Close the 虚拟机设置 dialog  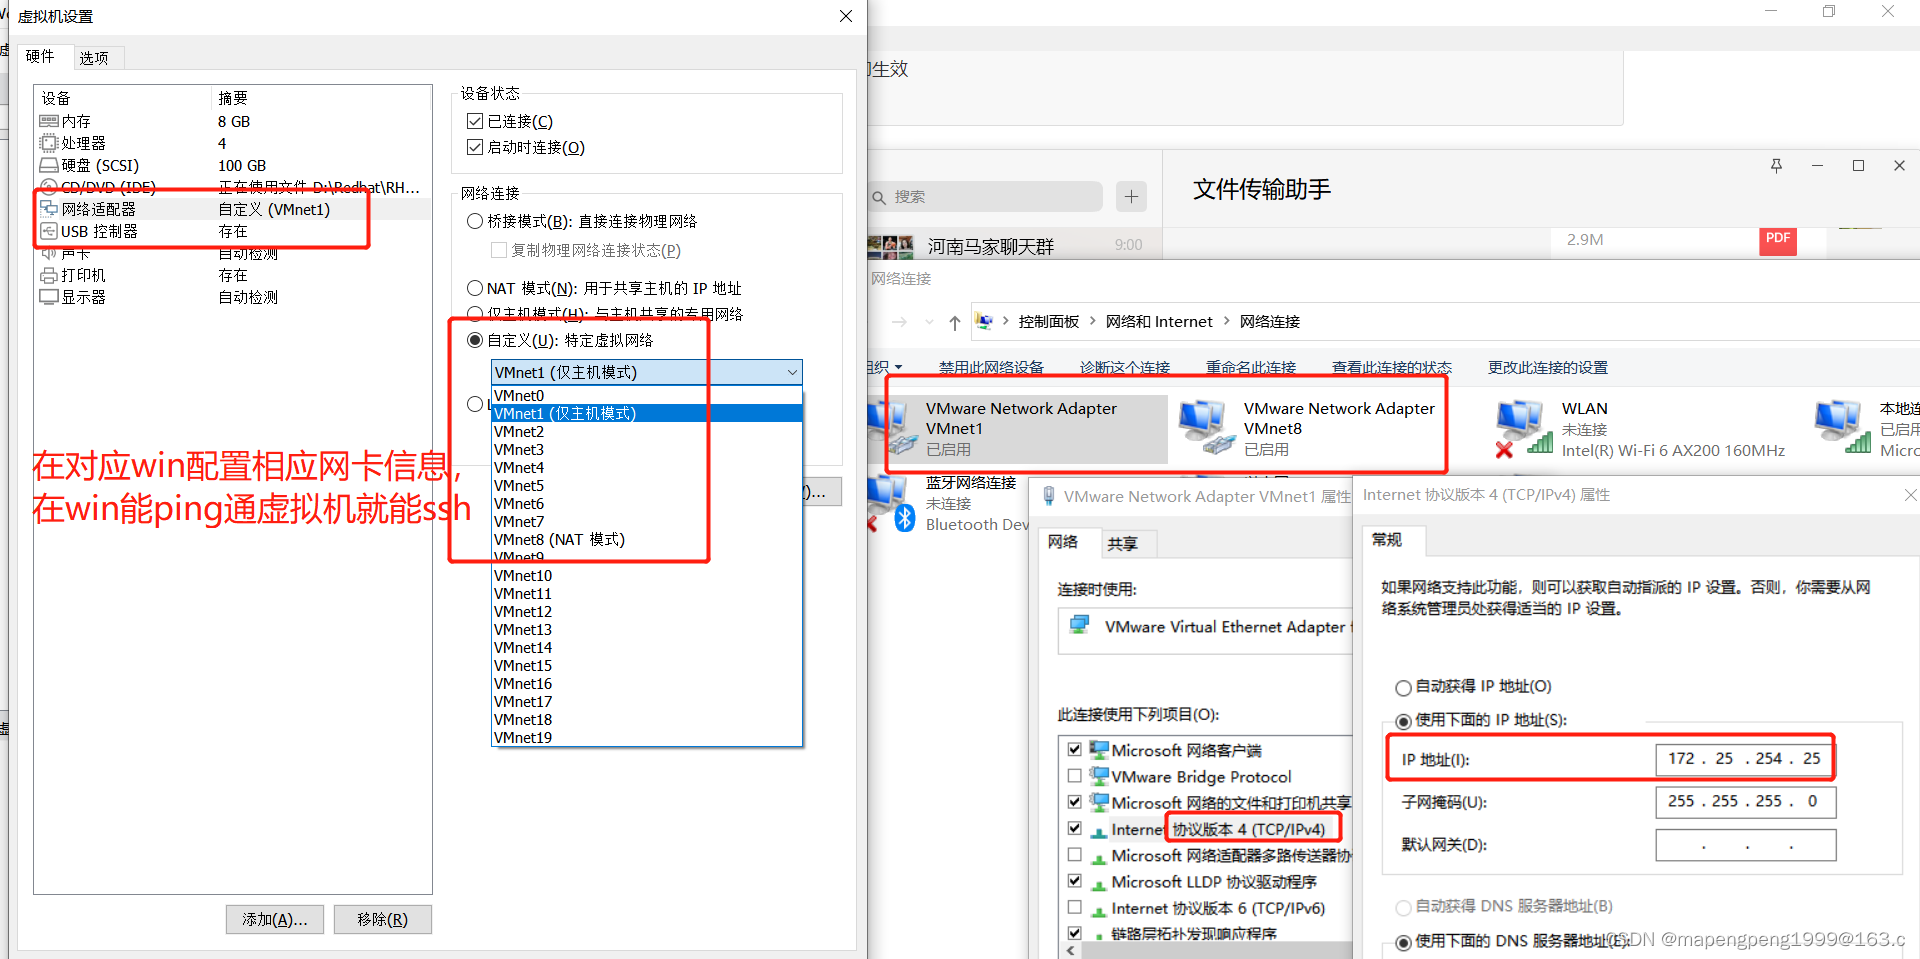pyautogui.click(x=846, y=16)
